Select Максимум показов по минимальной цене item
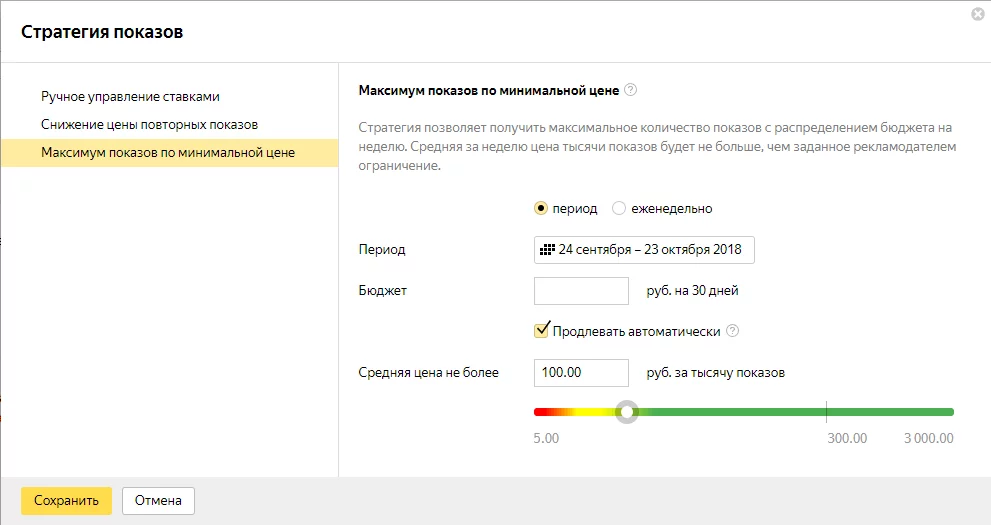 (169, 153)
